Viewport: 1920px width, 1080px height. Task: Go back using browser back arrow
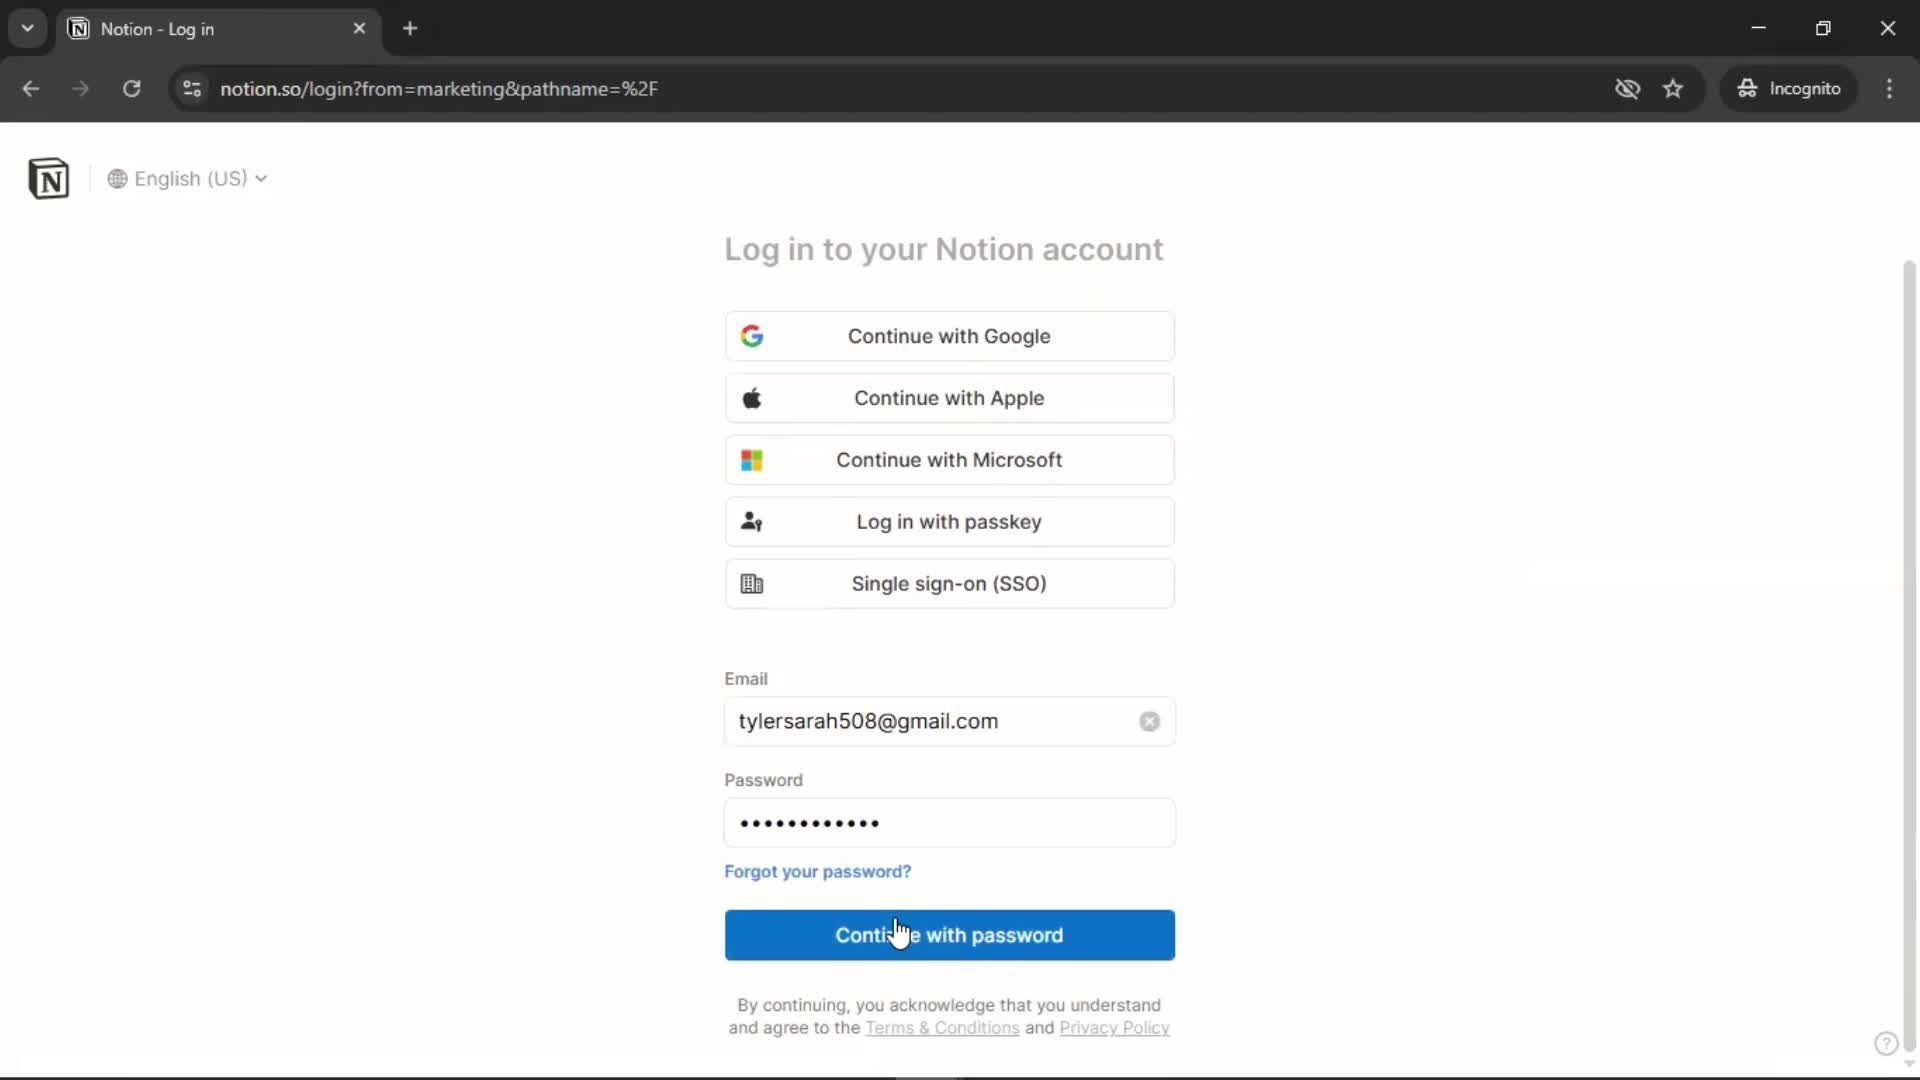30,89
